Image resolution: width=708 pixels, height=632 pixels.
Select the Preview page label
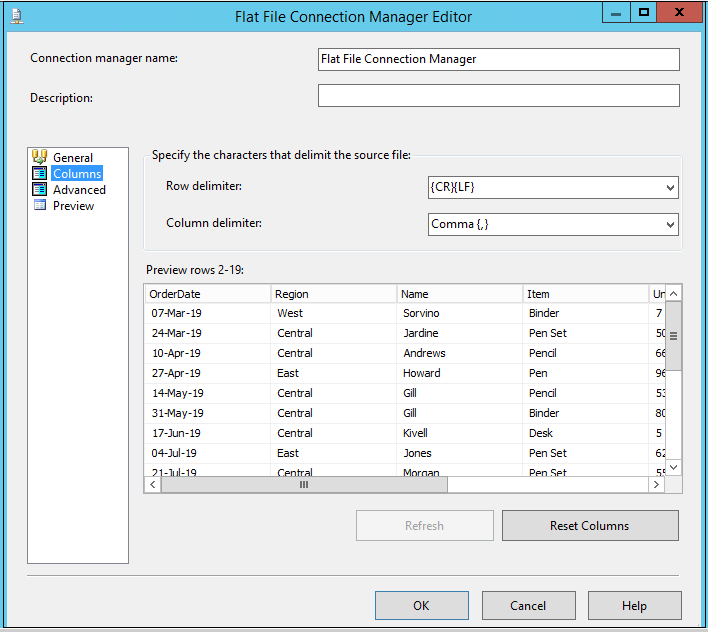[73, 206]
